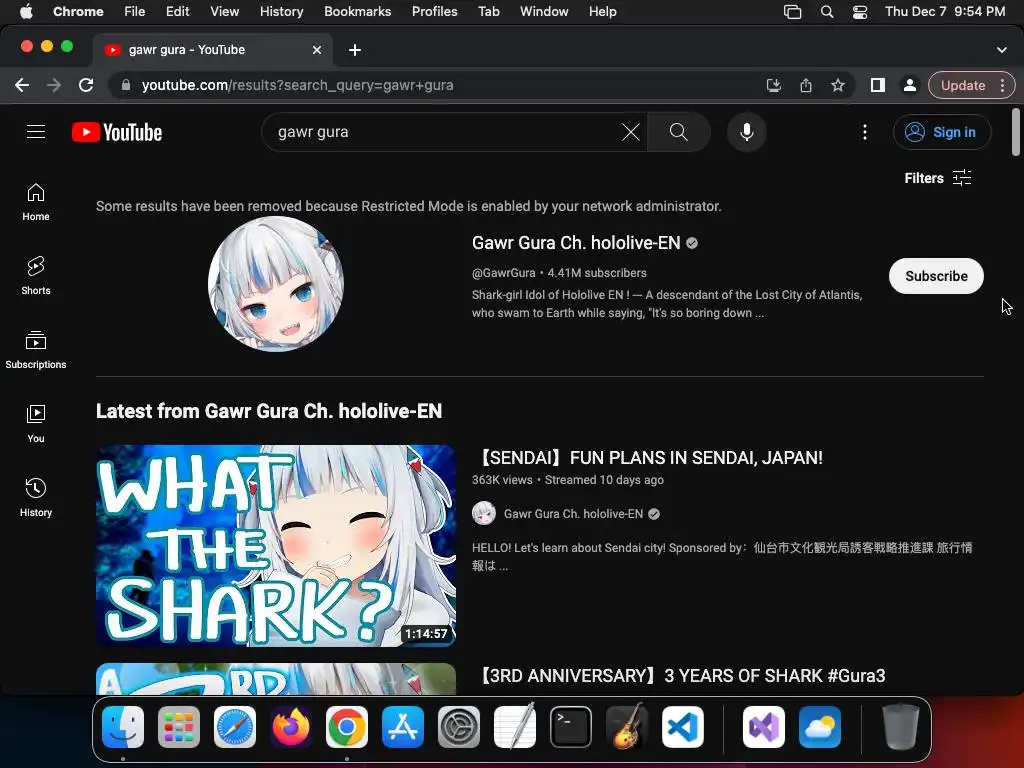
Task: Open the Trash in the Dock
Action: coord(900,727)
